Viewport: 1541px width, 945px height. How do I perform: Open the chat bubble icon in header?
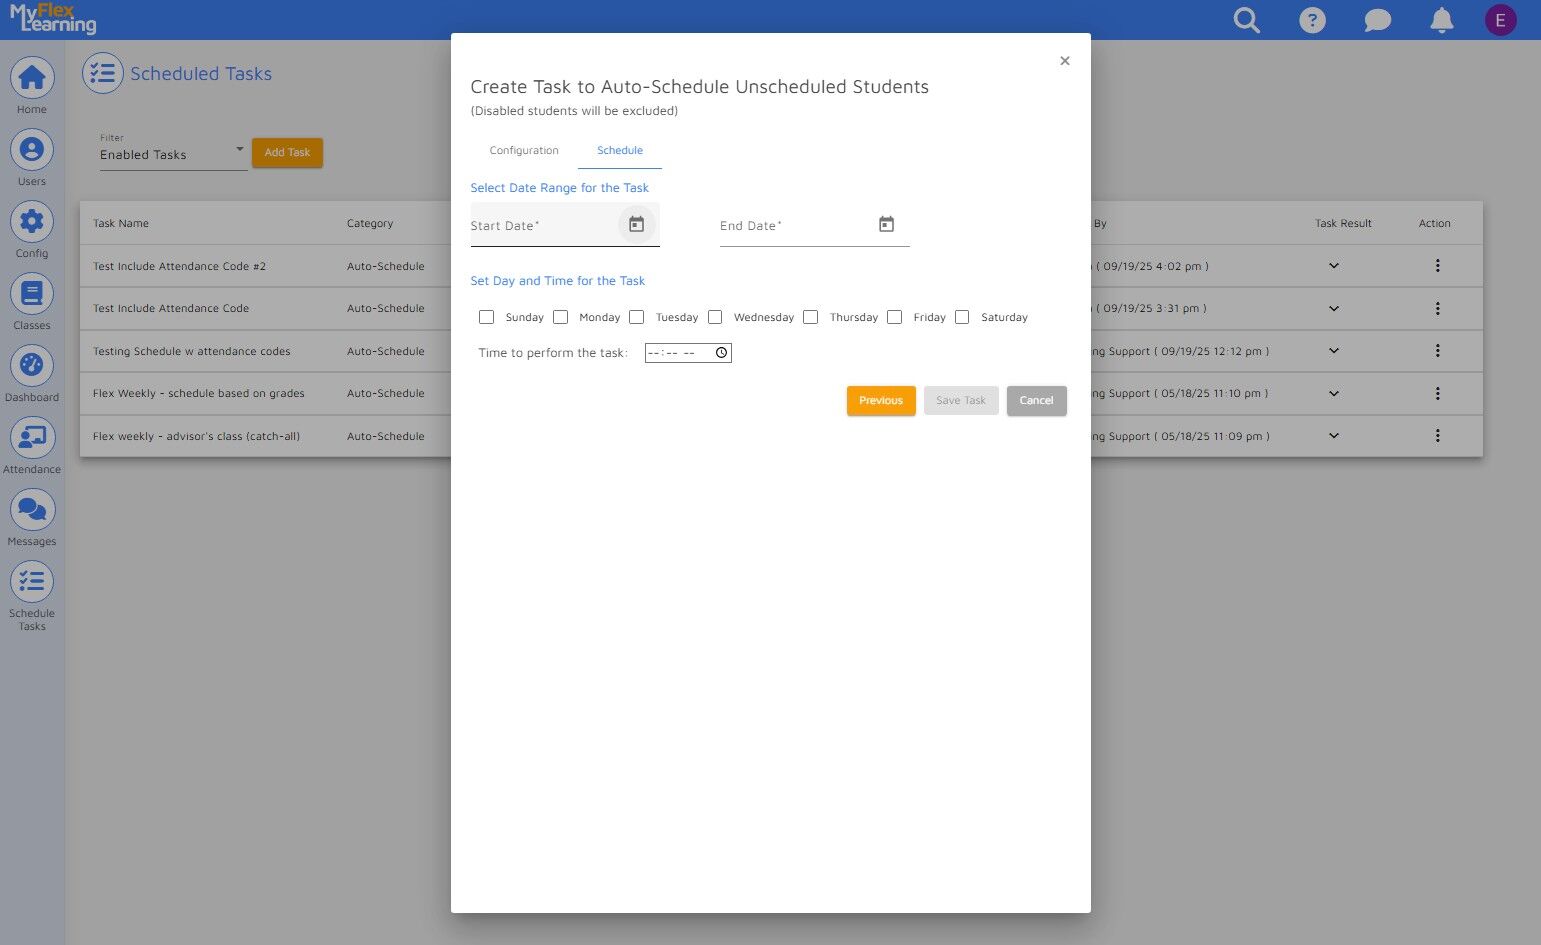[x=1378, y=20]
